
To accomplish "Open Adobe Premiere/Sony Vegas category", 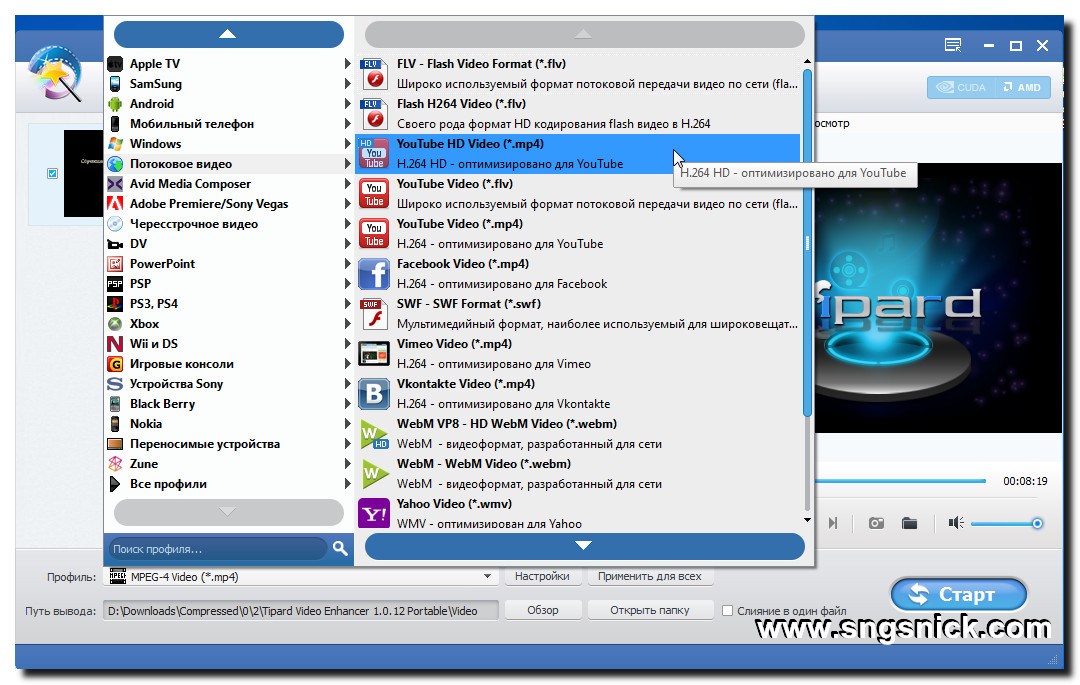I will [227, 204].
